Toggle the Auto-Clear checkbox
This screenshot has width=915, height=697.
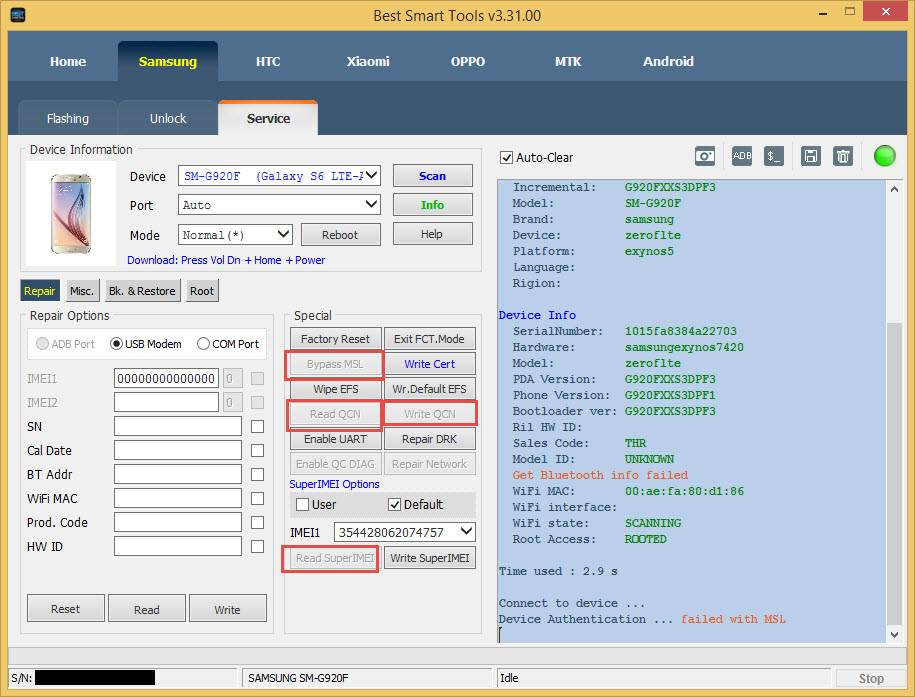pos(506,158)
